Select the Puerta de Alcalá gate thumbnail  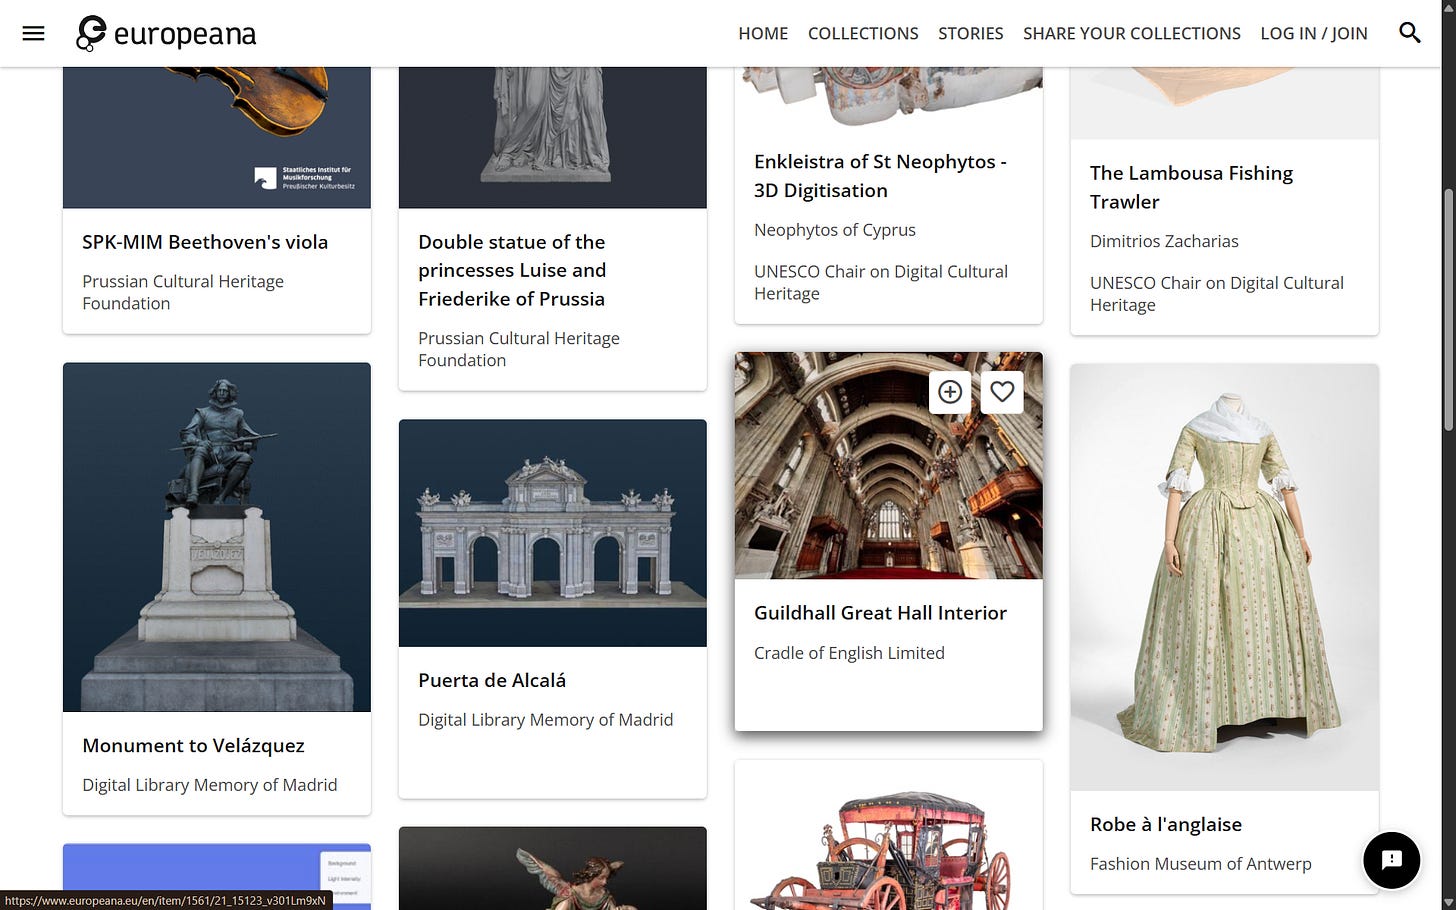[553, 533]
